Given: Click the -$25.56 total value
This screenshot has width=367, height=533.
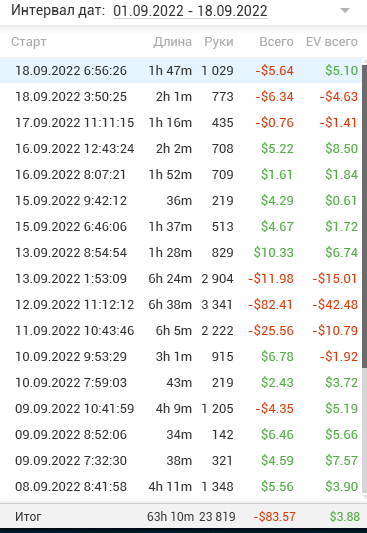Looking at the screenshot, I should click(270, 330).
